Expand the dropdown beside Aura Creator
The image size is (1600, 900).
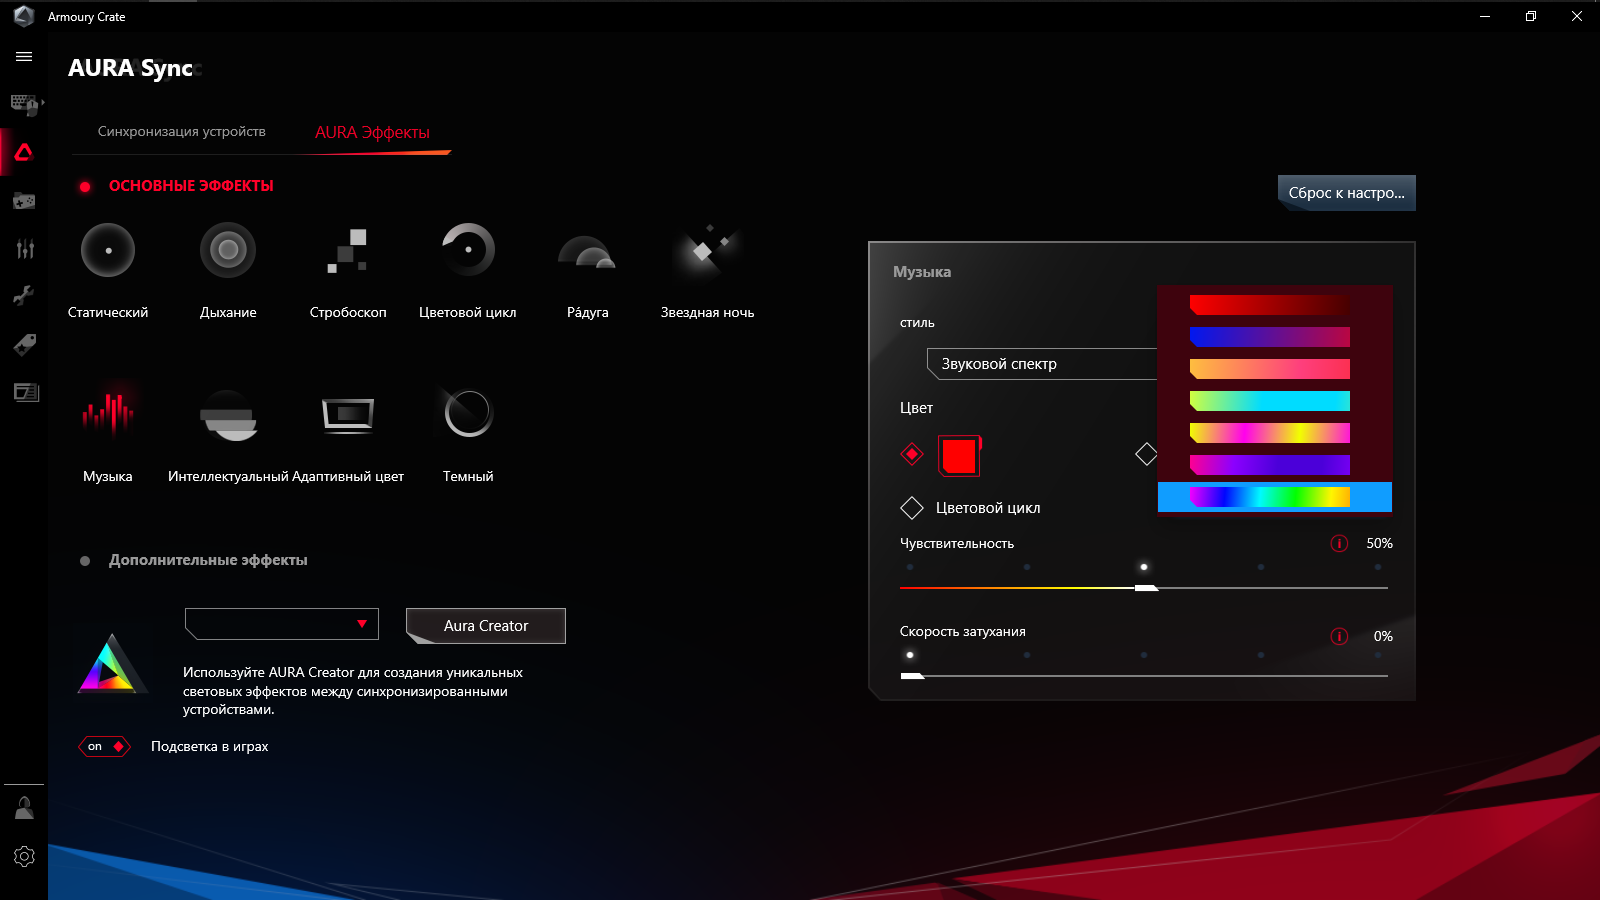pyautogui.click(x=282, y=624)
